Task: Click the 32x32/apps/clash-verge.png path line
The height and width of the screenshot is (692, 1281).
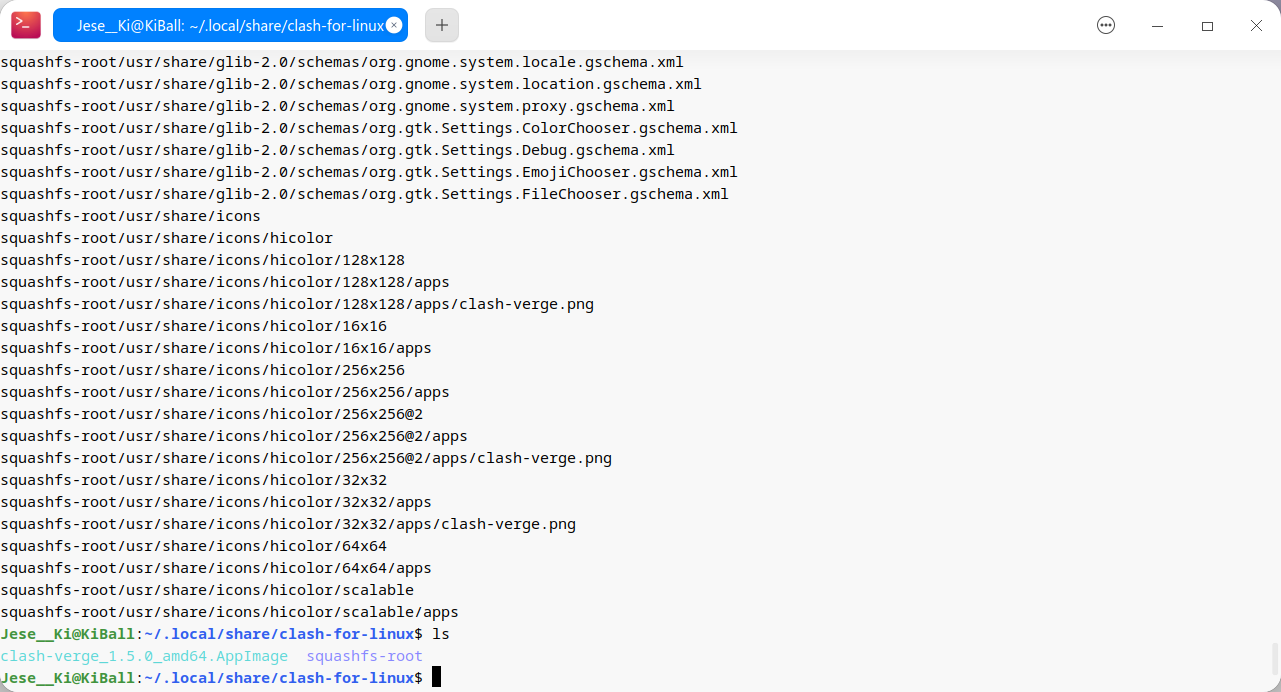Action: click(x=288, y=524)
